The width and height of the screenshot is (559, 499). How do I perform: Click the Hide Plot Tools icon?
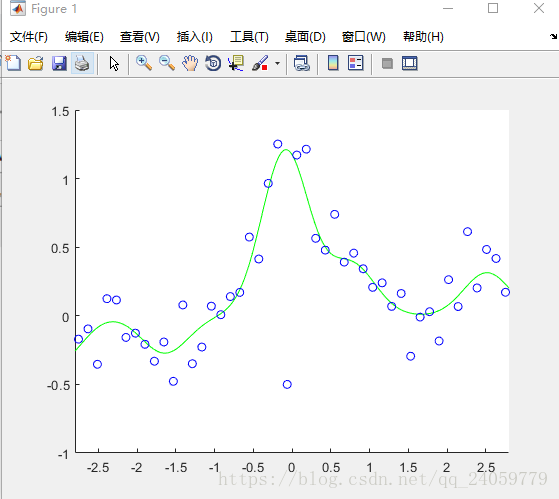click(x=387, y=63)
